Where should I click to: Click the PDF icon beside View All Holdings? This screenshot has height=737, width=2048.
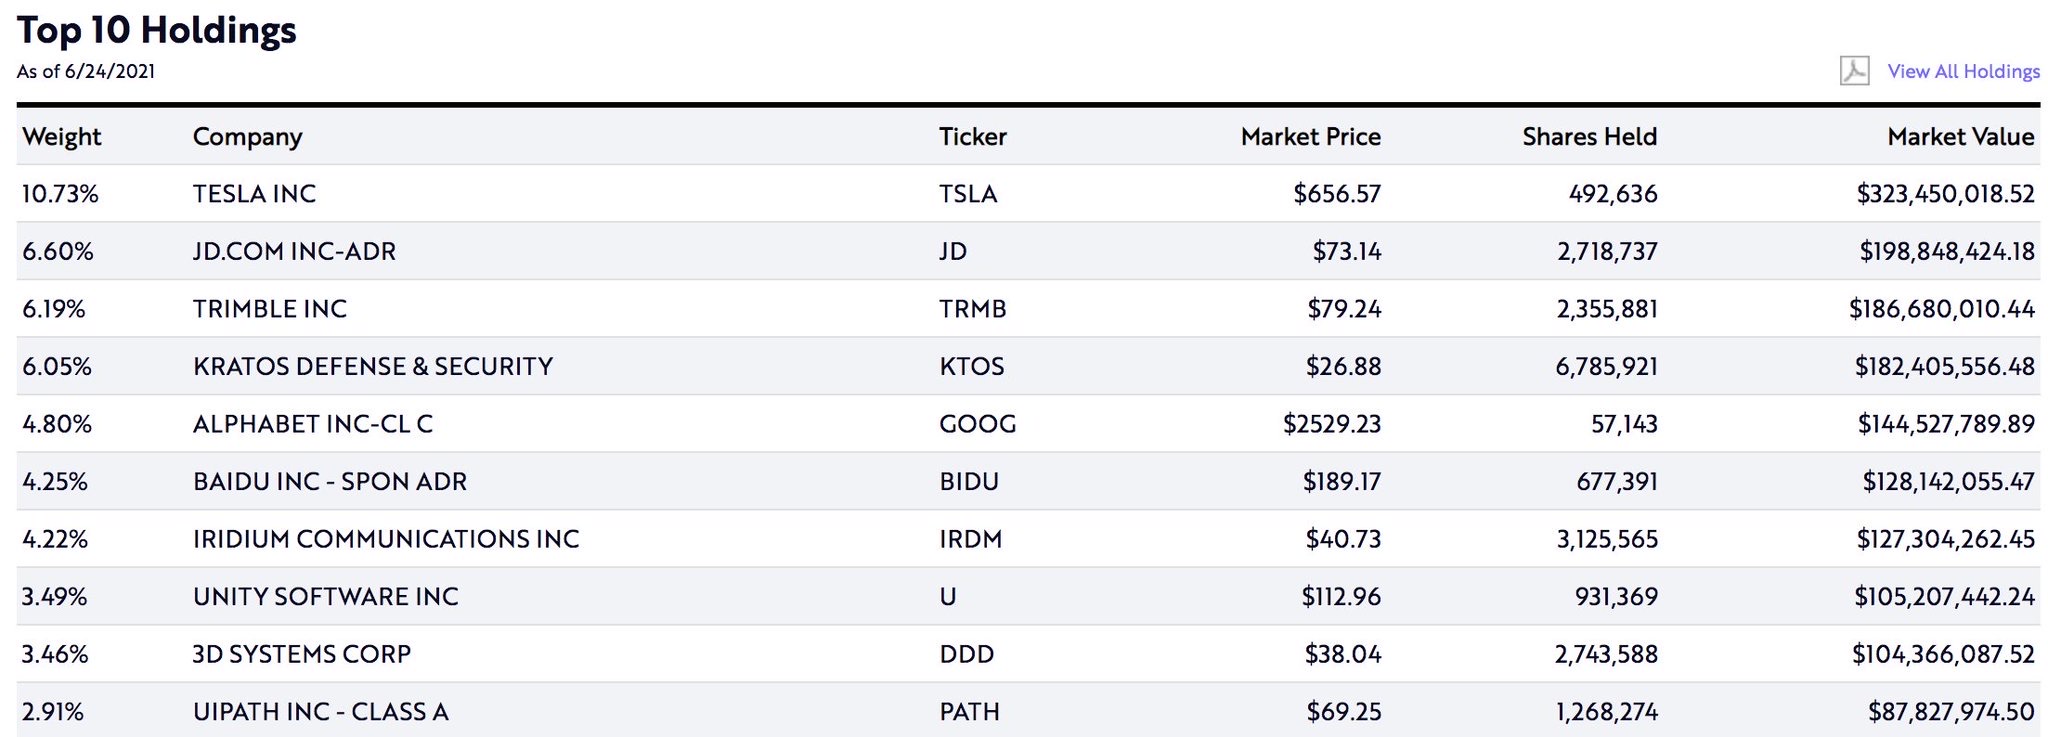point(1854,71)
